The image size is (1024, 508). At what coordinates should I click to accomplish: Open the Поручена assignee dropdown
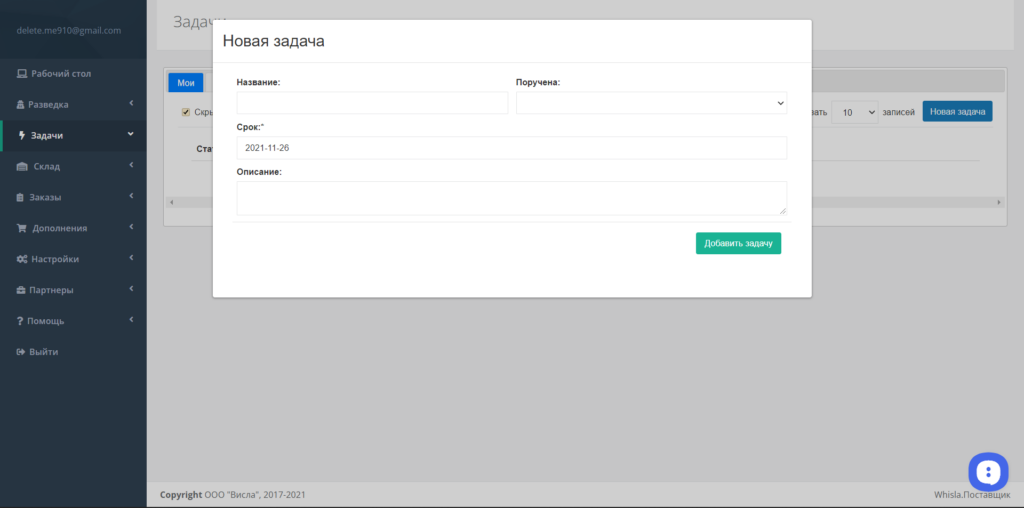click(651, 103)
